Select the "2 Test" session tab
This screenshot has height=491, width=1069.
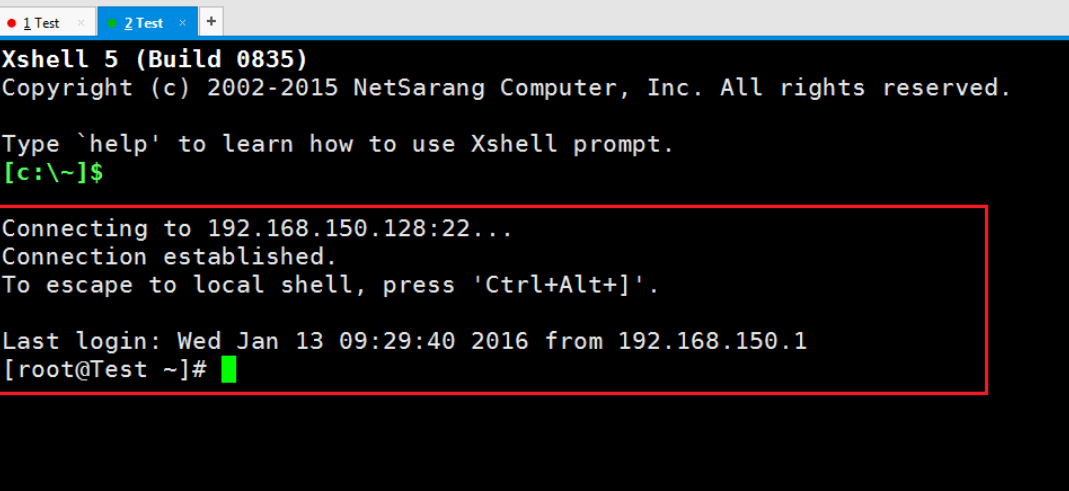click(147, 22)
